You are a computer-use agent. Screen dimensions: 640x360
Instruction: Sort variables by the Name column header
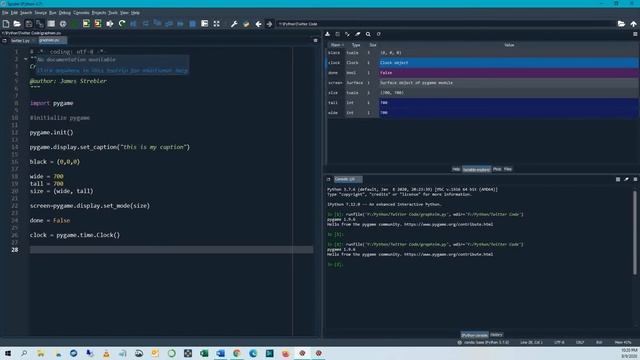tap(337, 45)
